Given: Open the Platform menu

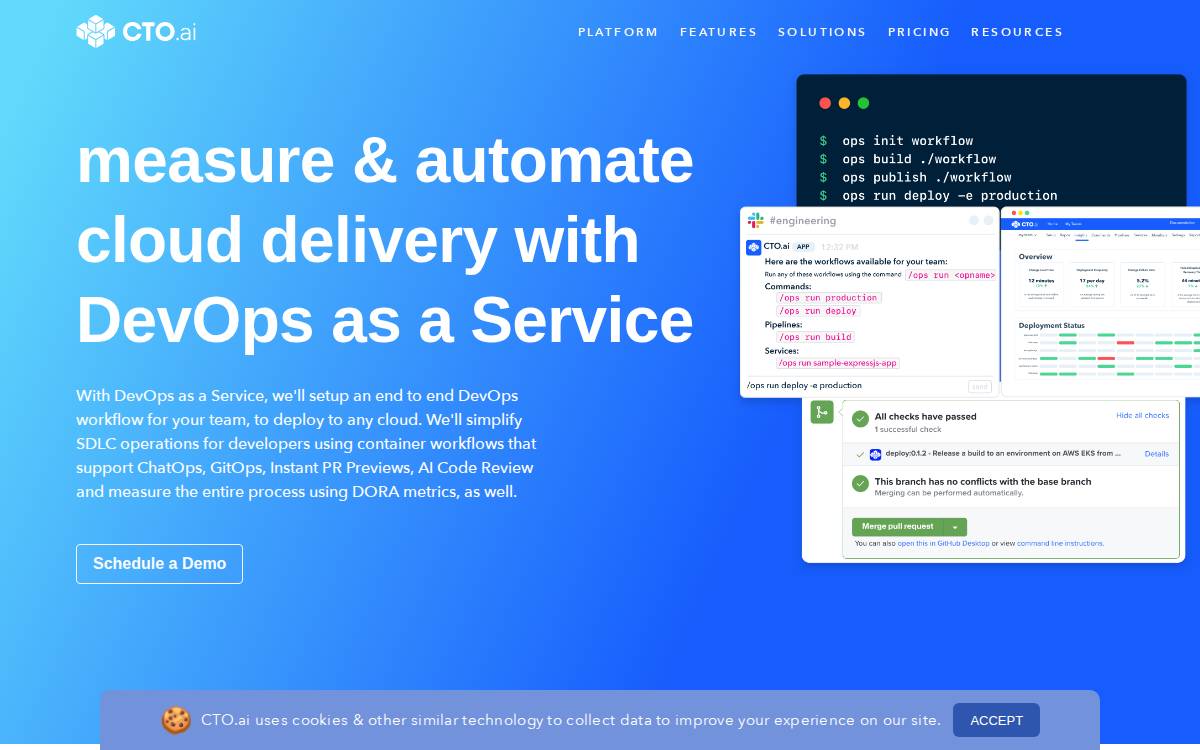Looking at the screenshot, I should [618, 32].
